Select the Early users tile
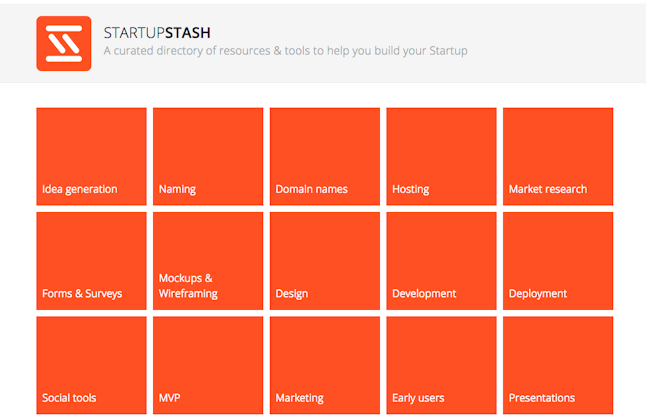Screen dimensions: 646x420 (441, 365)
